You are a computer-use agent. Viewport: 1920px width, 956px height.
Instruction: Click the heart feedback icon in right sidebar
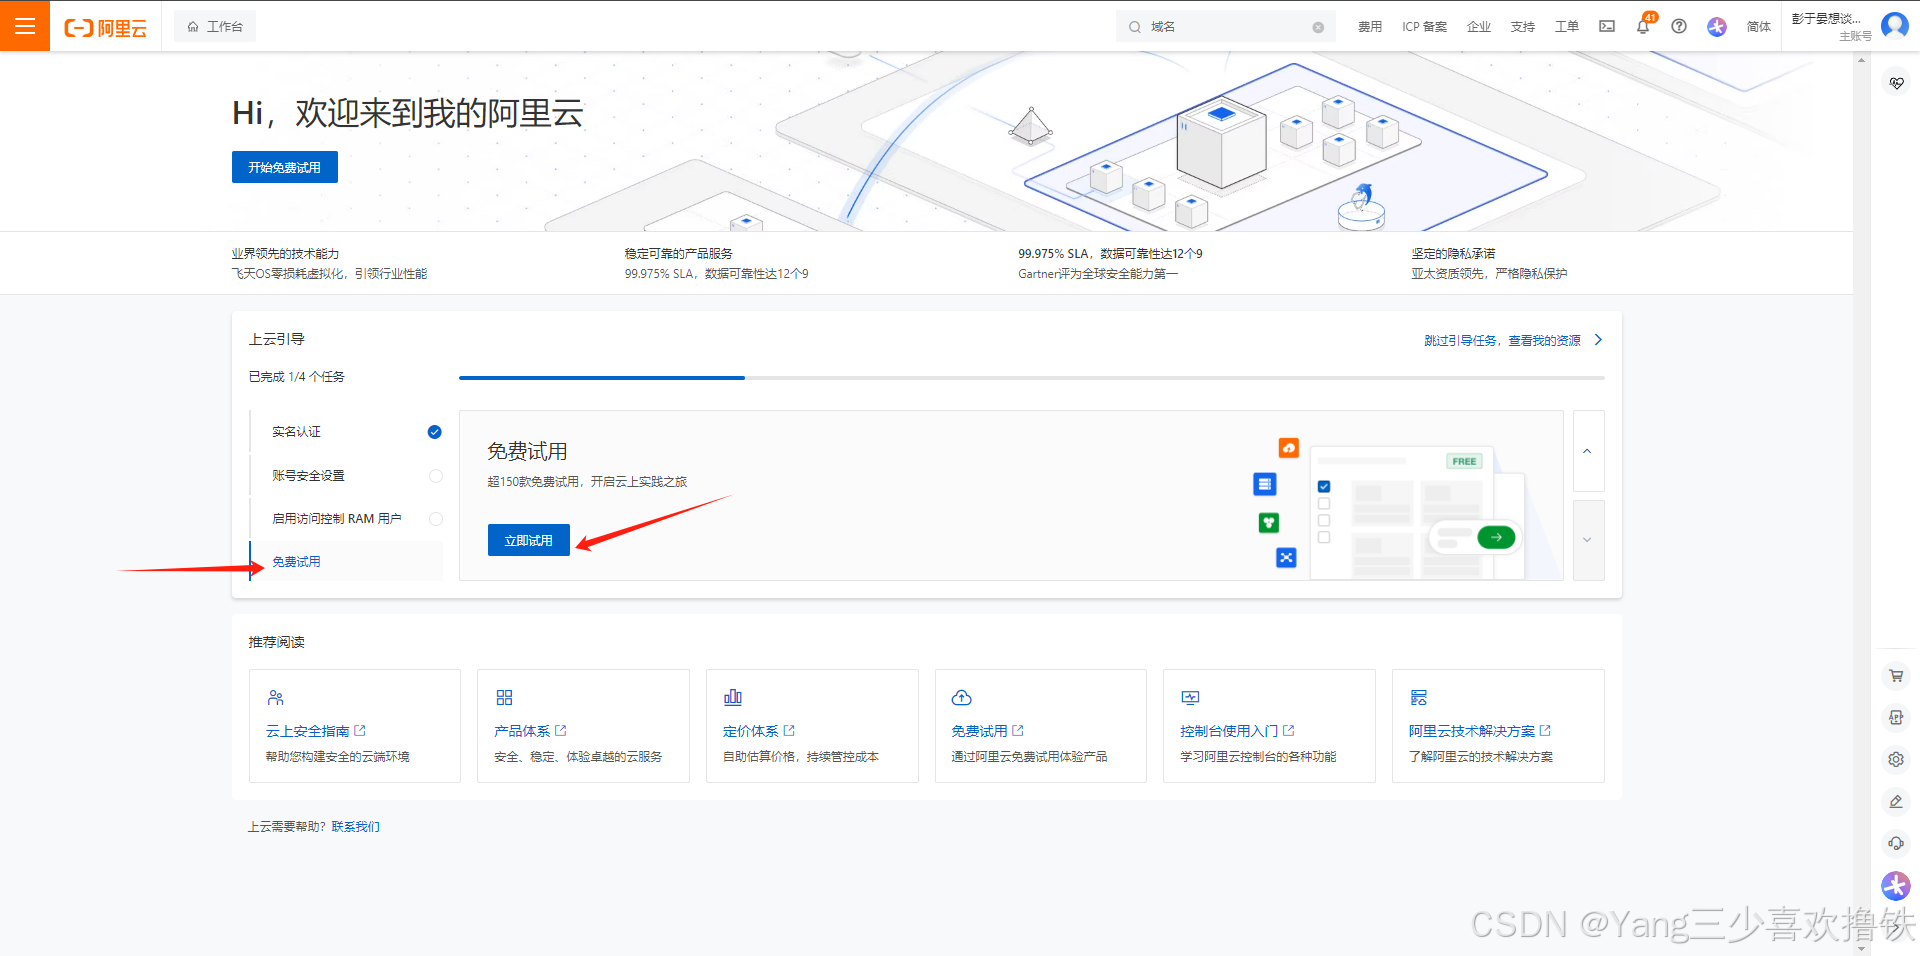point(1896,83)
